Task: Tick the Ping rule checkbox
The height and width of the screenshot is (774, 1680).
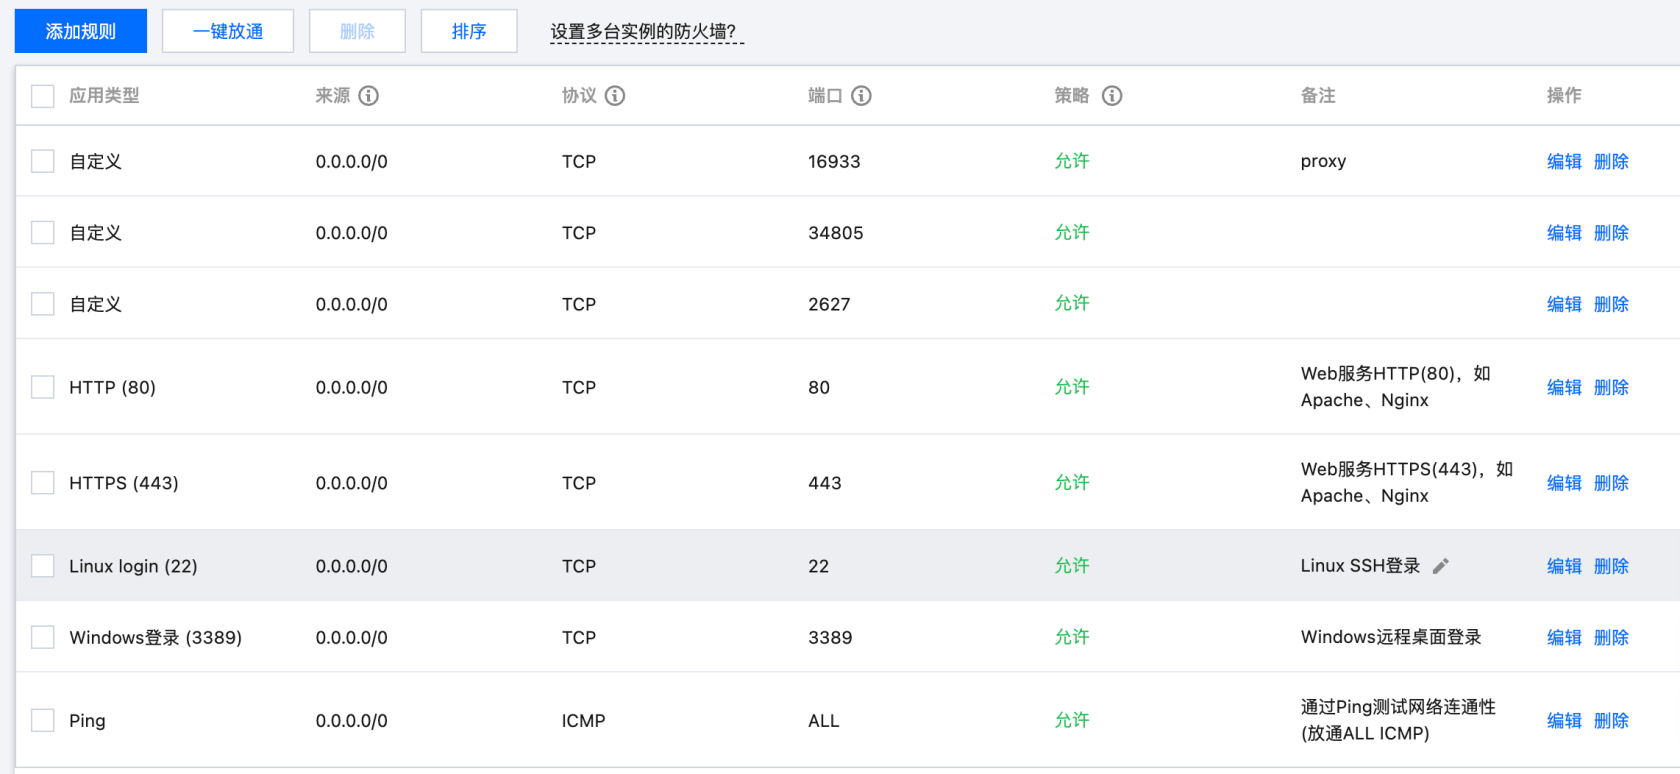Action: click(x=43, y=720)
